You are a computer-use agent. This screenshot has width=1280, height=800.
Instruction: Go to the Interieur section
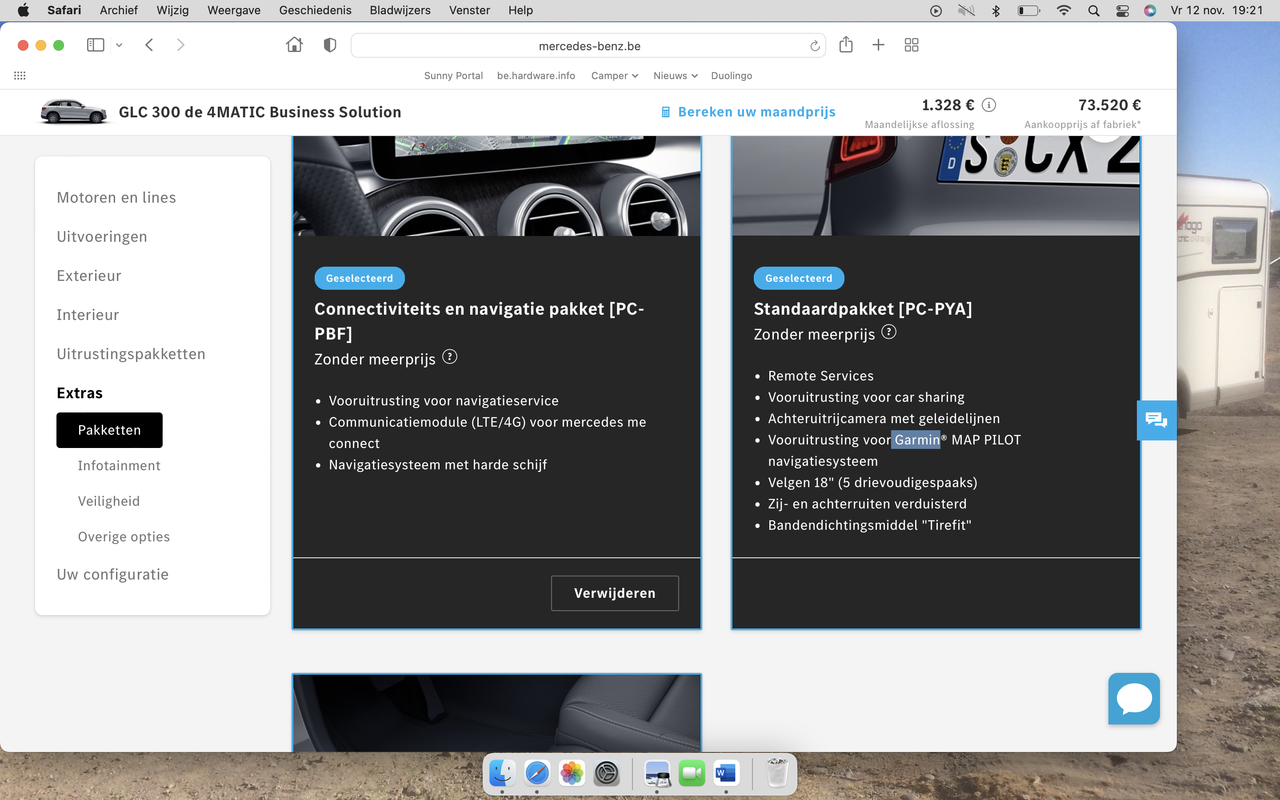[88, 315]
